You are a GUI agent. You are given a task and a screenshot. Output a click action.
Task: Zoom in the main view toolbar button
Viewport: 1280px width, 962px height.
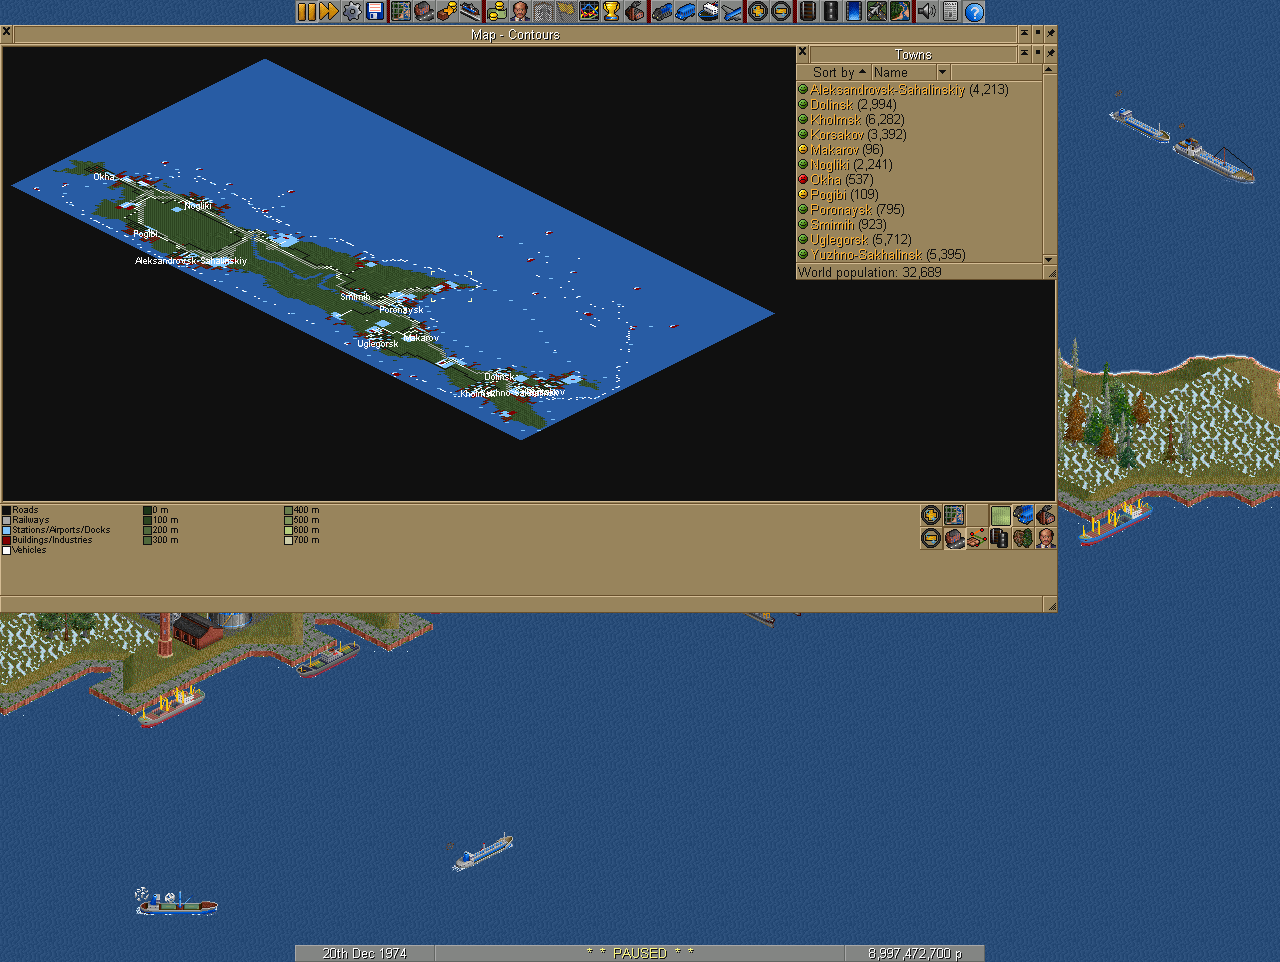coord(758,11)
